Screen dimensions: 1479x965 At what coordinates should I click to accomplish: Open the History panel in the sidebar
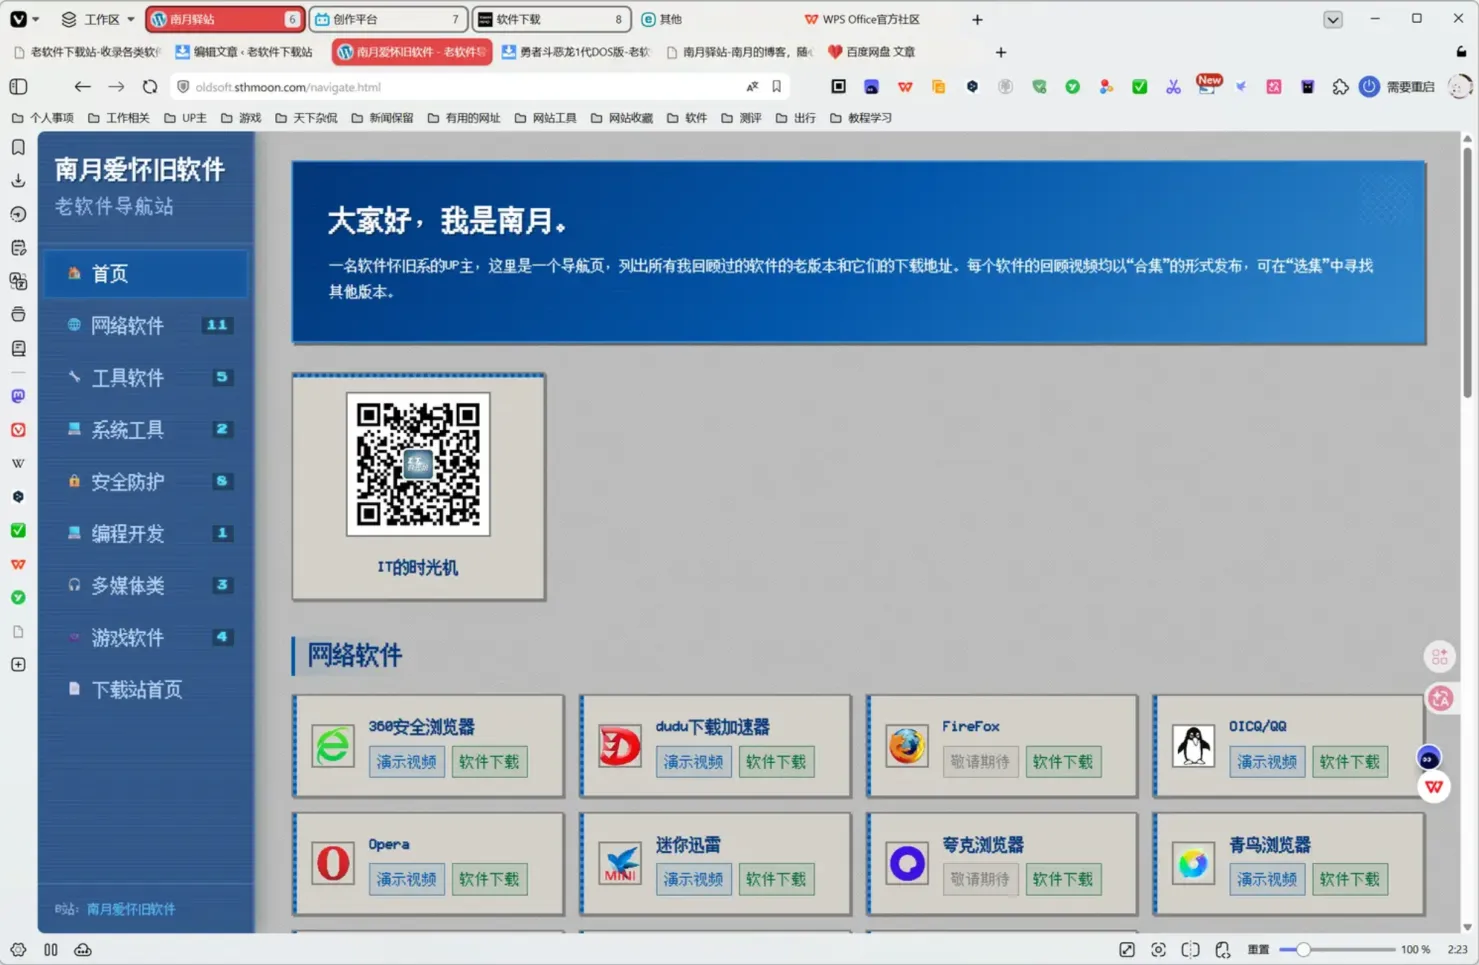(18, 214)
